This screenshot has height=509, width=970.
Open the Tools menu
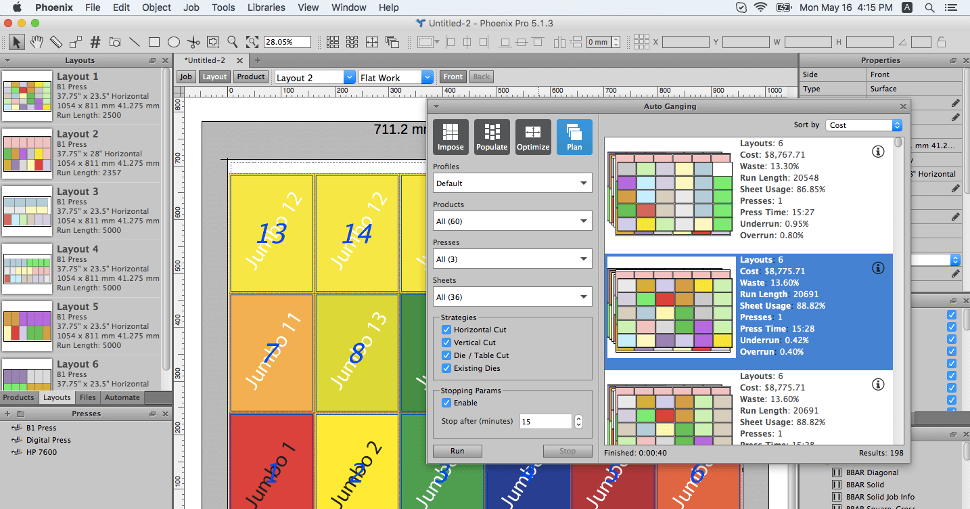[x=223, y=7]
